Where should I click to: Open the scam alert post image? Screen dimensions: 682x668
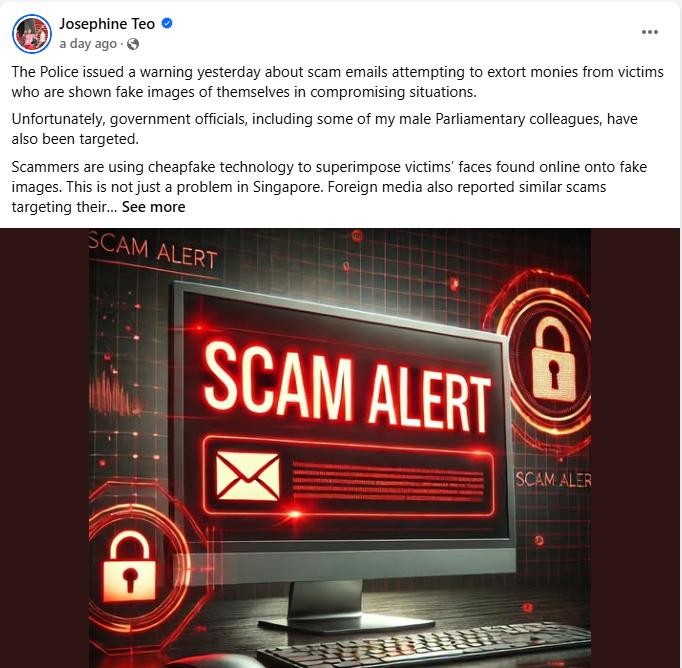click(x=340, y=448)
